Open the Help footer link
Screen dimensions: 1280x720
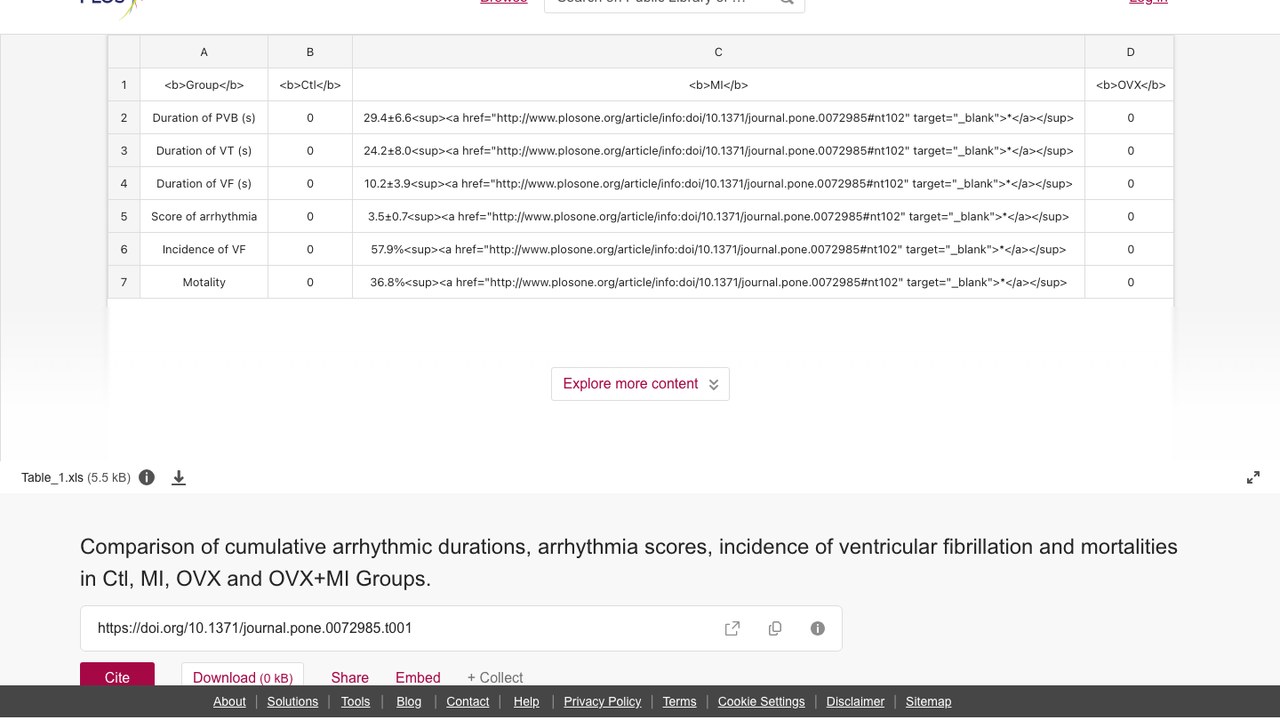tap(526, 701)
